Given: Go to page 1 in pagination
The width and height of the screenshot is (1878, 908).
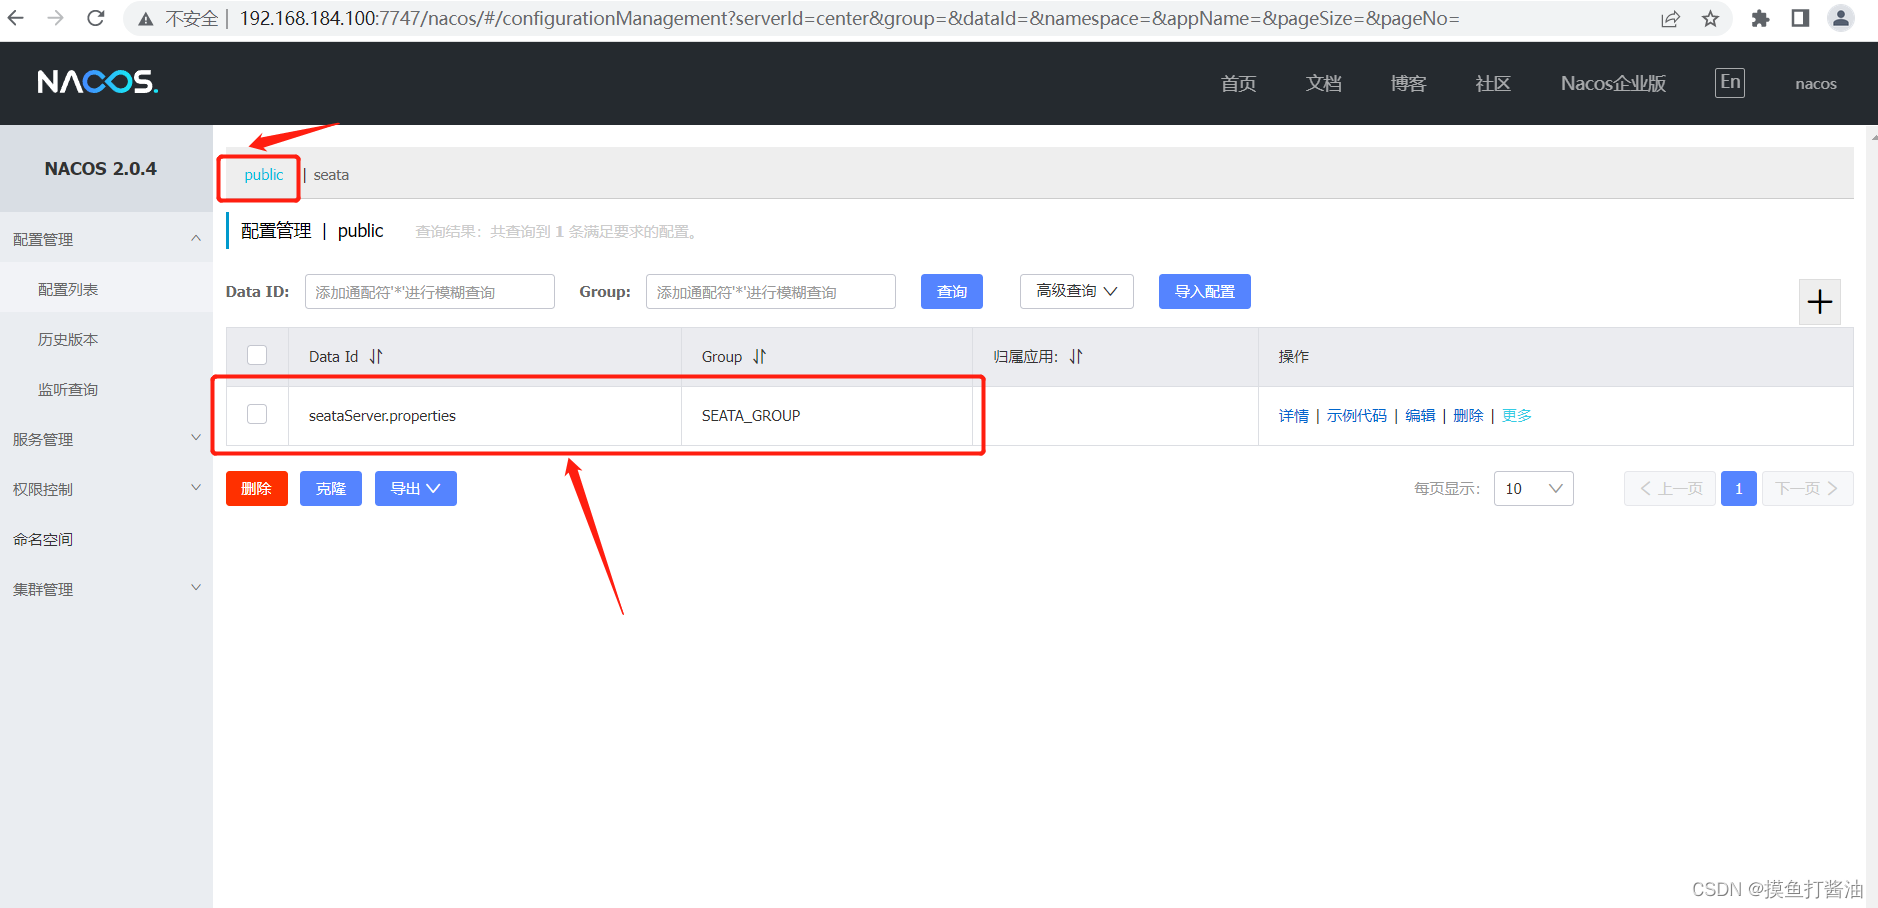Looking at the screenshot, I should (1739, 488).
